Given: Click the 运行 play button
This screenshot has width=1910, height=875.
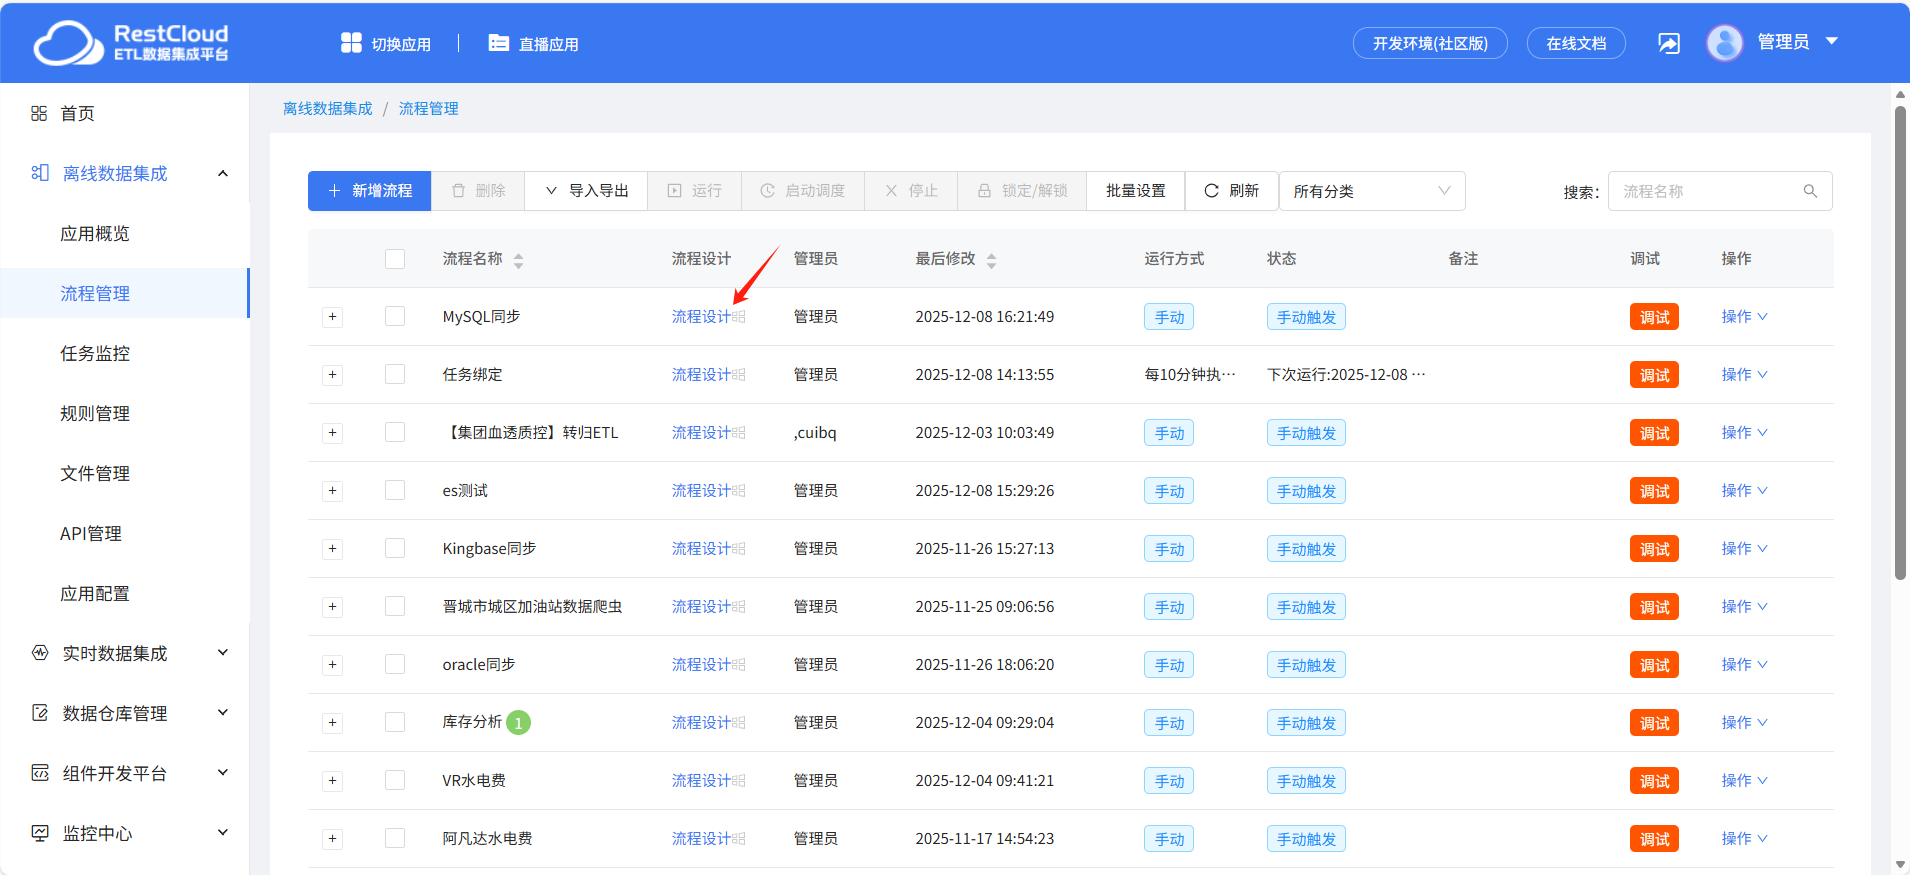Looking at the screenshot, I should [695, 191].
